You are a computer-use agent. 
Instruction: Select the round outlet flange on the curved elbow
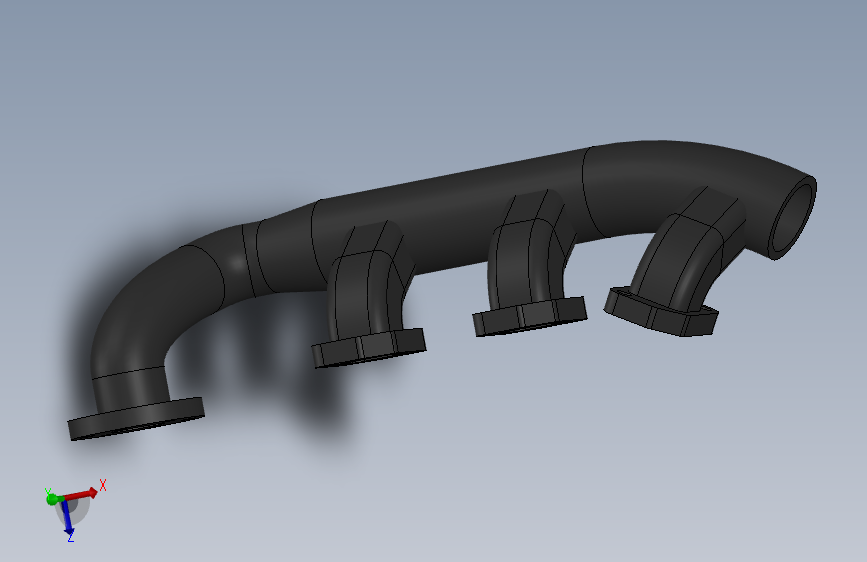136,419
